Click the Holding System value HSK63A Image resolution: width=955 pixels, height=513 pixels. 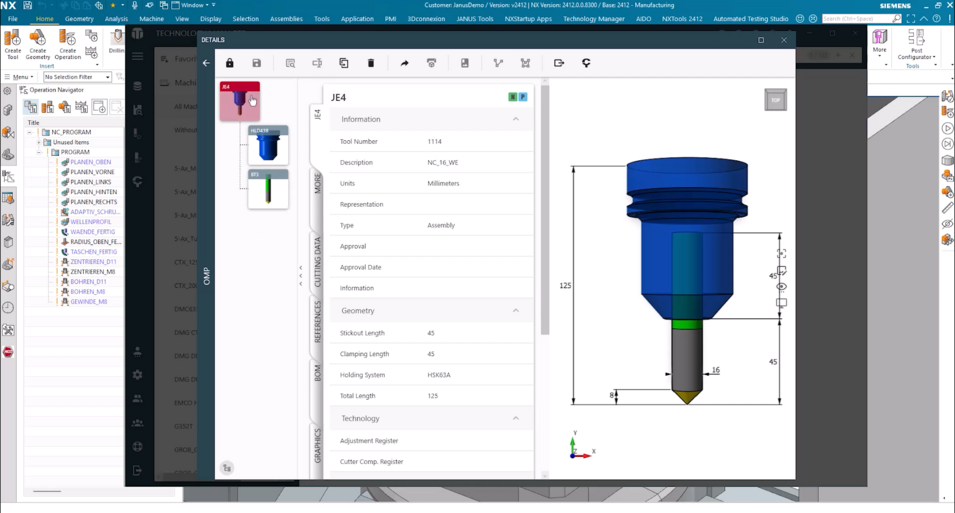pos(439,375)
